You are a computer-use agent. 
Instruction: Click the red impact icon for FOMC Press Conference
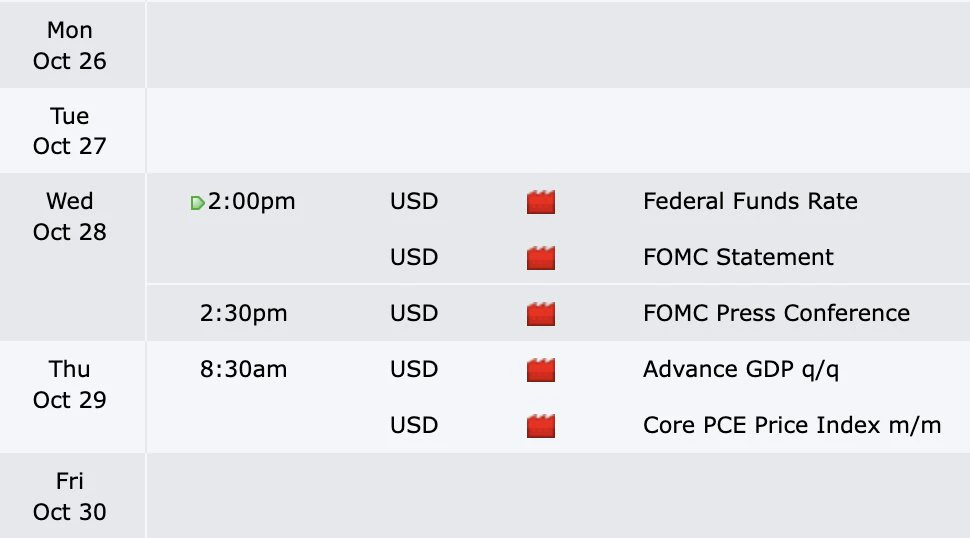click(541, 314)
